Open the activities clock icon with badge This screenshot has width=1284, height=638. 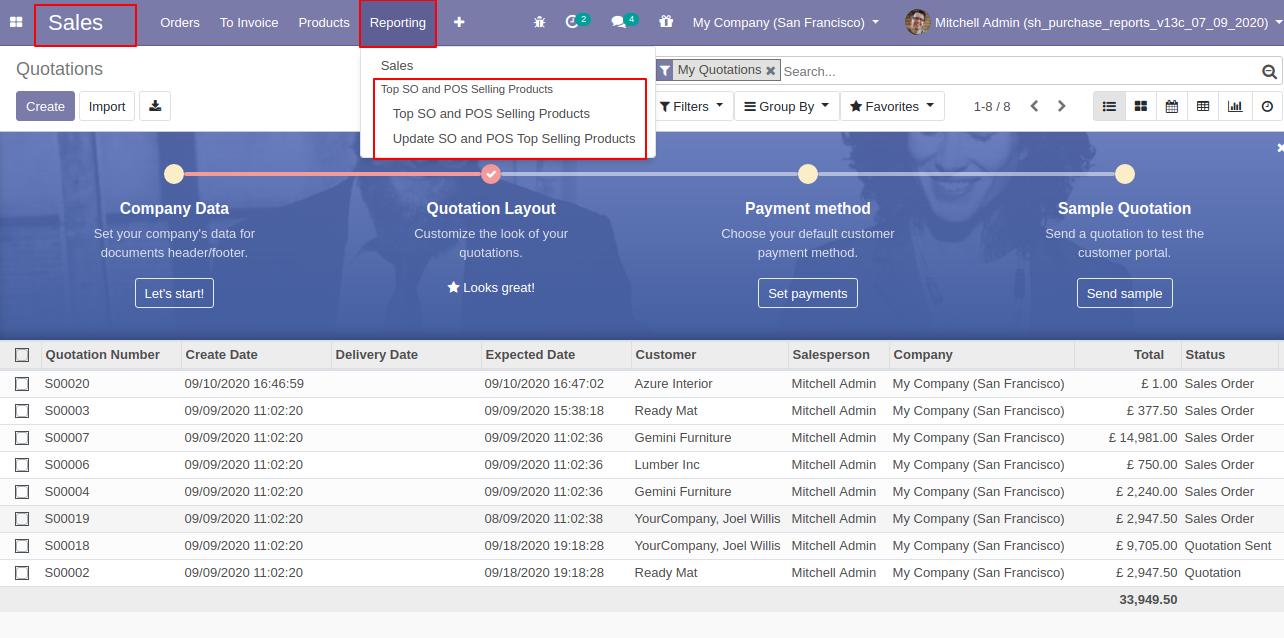[x=573, y=22]
